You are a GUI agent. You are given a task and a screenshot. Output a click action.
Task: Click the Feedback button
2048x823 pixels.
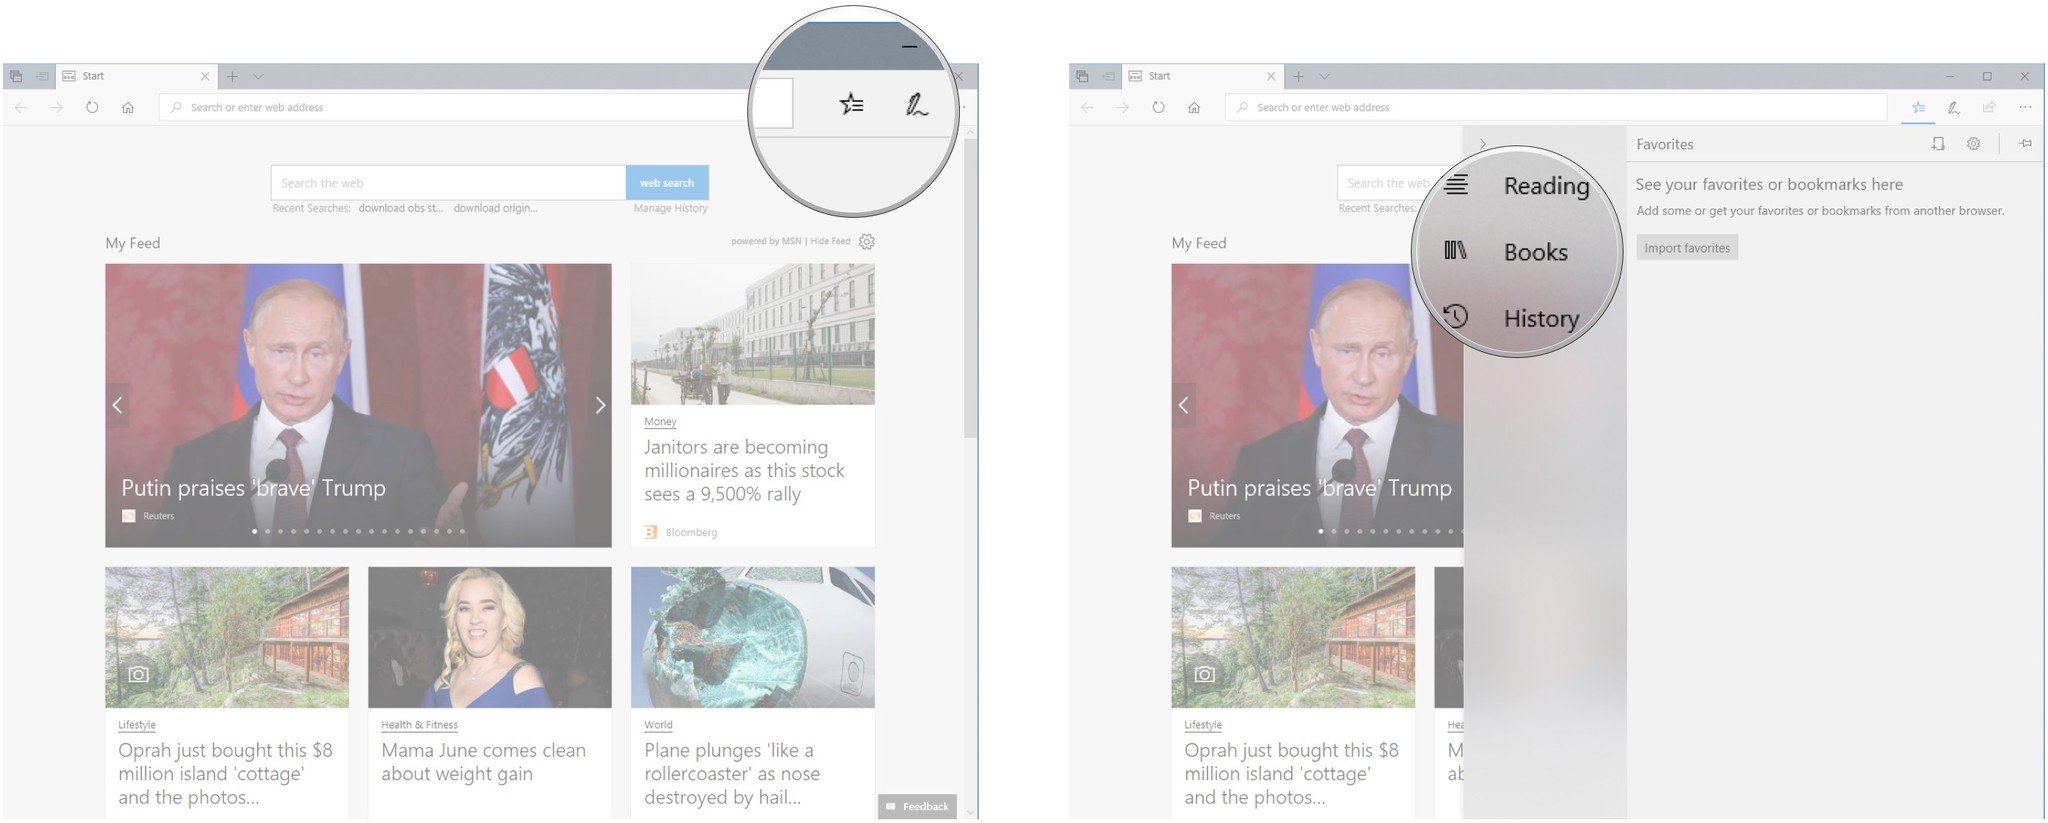(917, 806)
